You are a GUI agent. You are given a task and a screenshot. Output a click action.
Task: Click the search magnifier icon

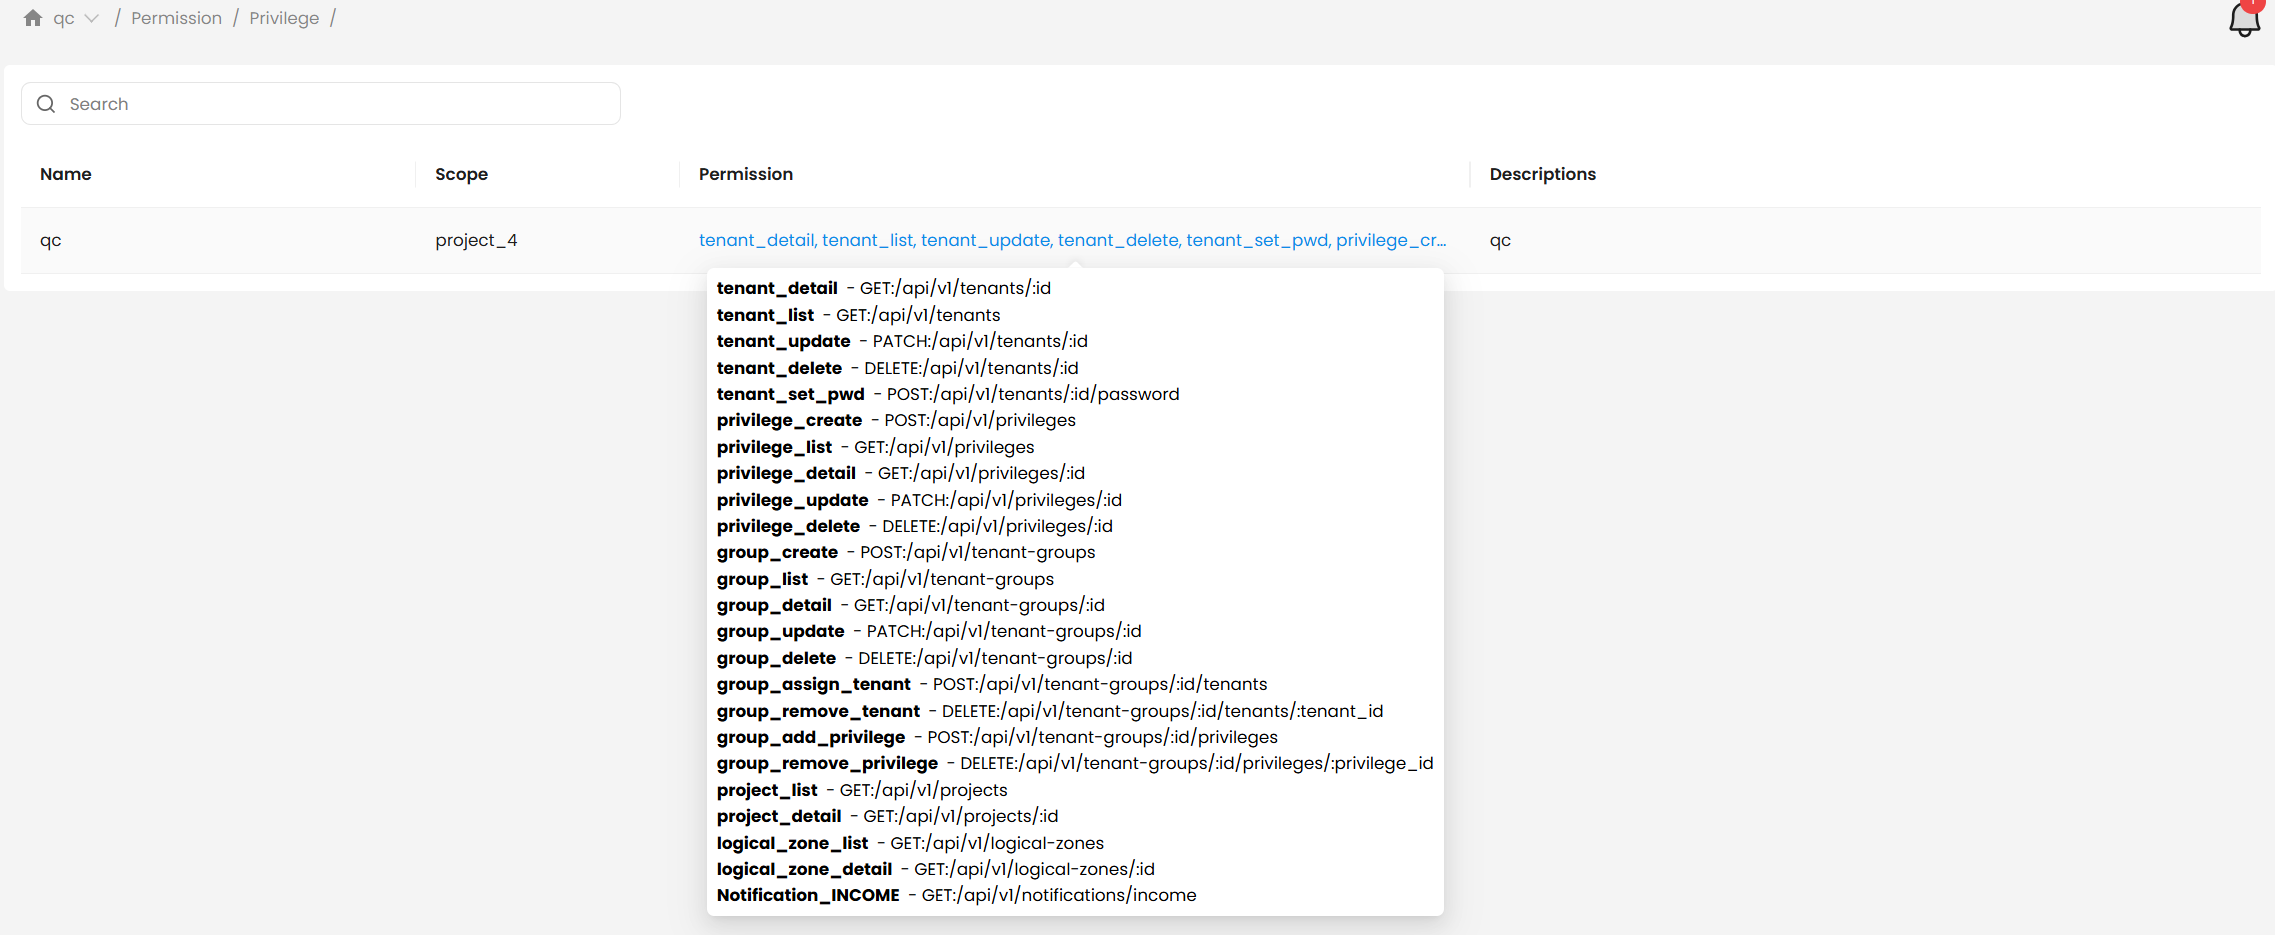[46, 104]
